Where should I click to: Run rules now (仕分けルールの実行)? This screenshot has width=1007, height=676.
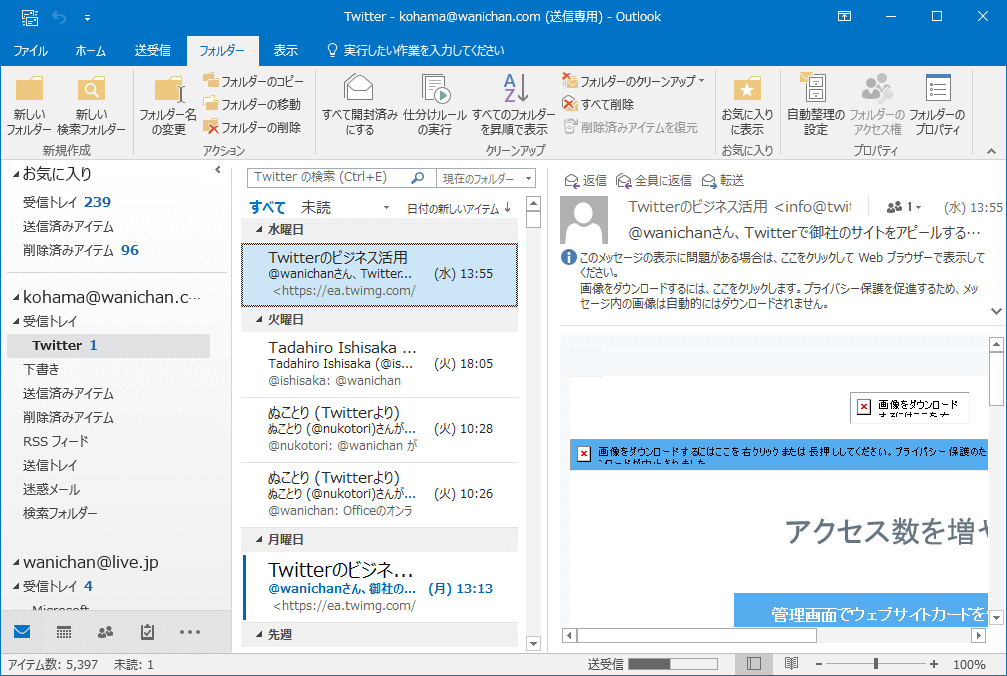[435, 105]
